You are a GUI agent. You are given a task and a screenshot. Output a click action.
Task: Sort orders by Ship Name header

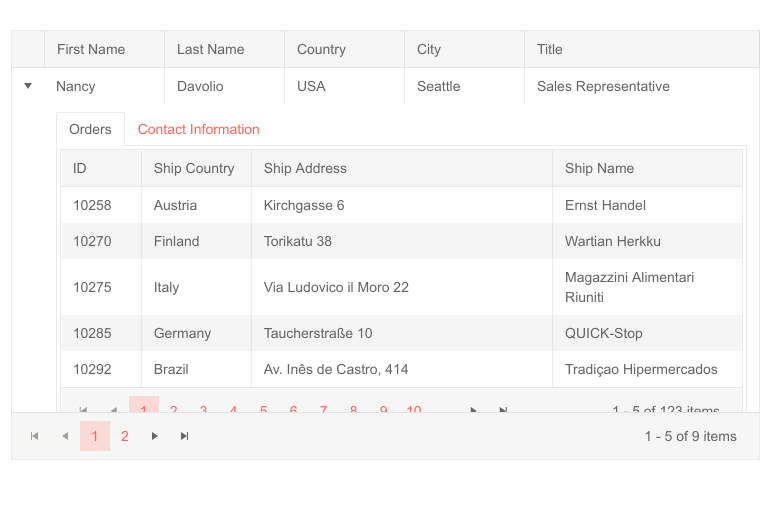647,168
